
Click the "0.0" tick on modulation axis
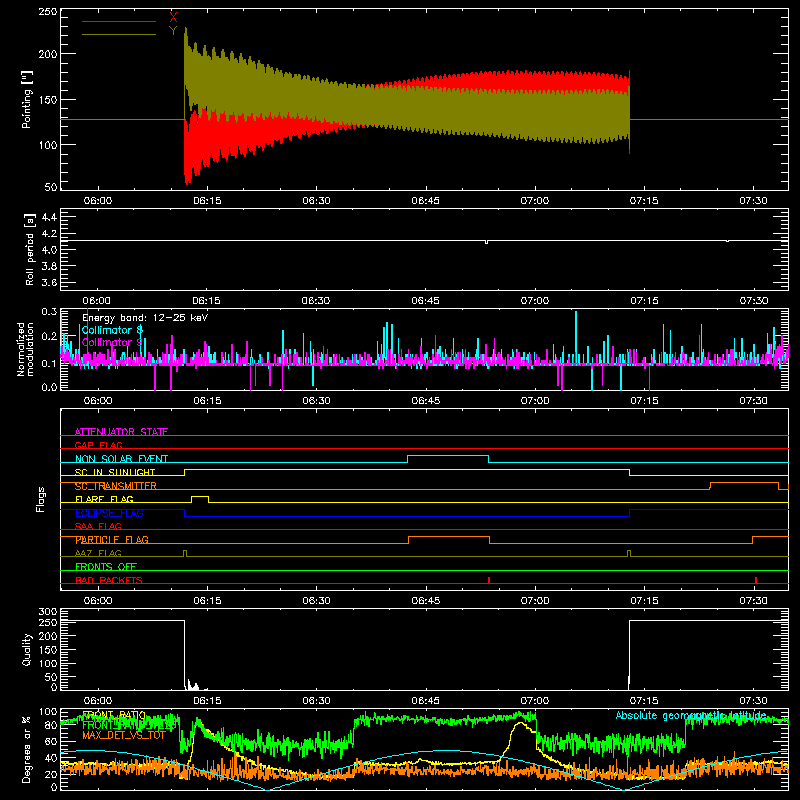[x=49, y=387]
